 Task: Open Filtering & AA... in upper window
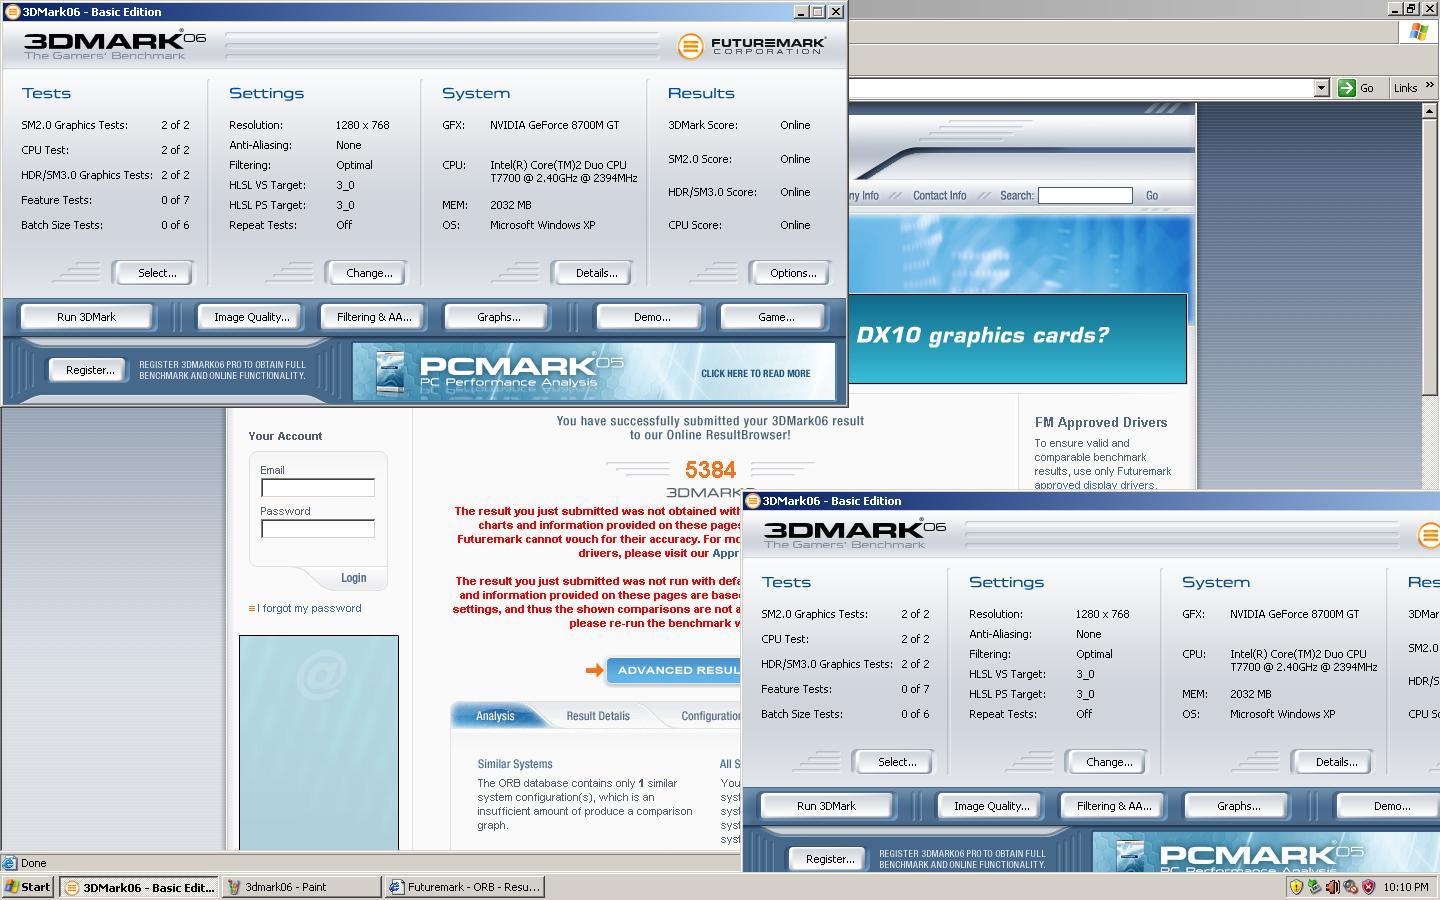pyautogui.click(x=374, y=317)
